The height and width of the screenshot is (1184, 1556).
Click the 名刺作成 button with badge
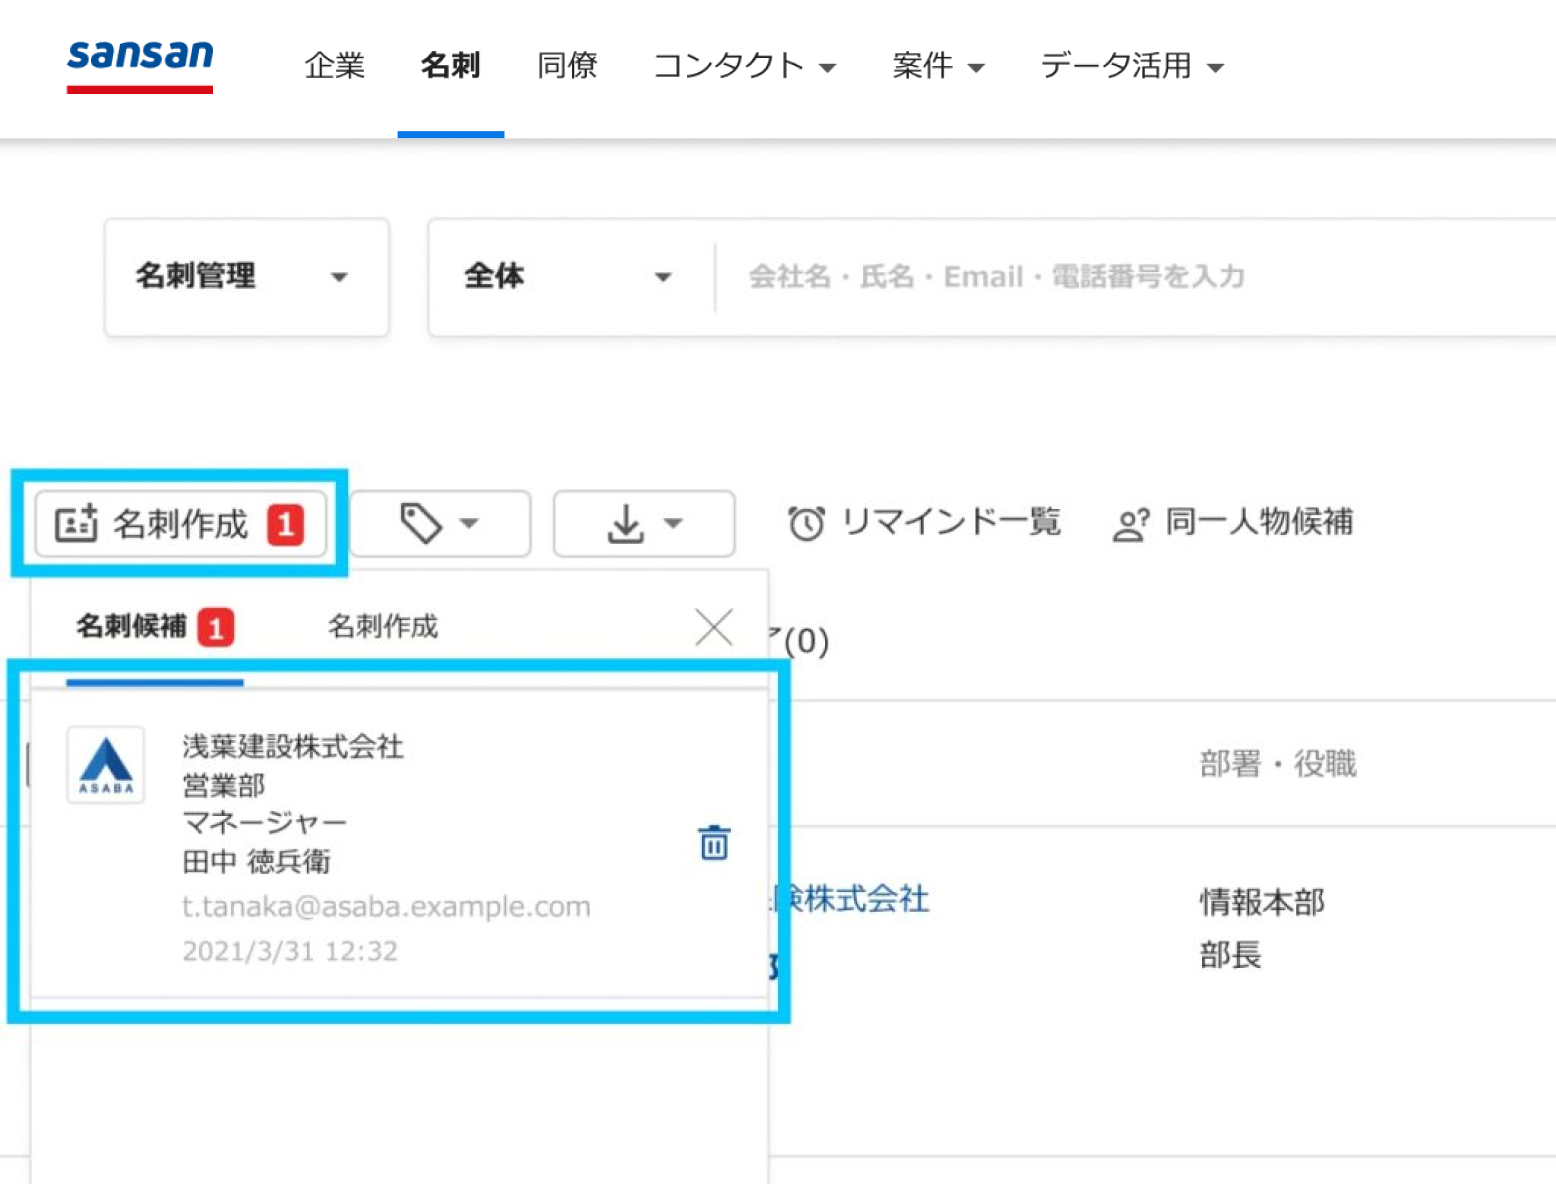tap(181, 523)
